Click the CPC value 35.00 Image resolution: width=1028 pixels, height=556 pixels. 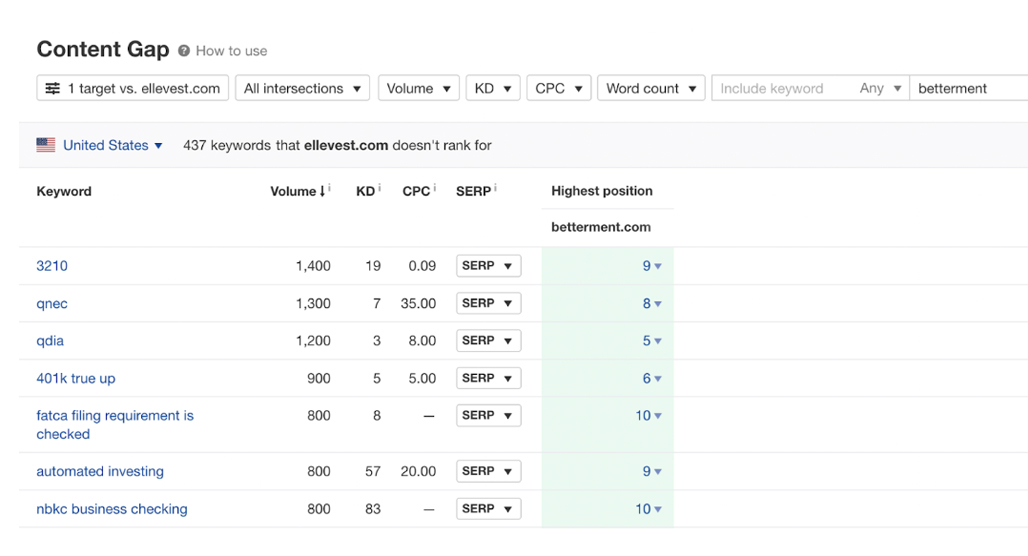[x=418, y=304]
